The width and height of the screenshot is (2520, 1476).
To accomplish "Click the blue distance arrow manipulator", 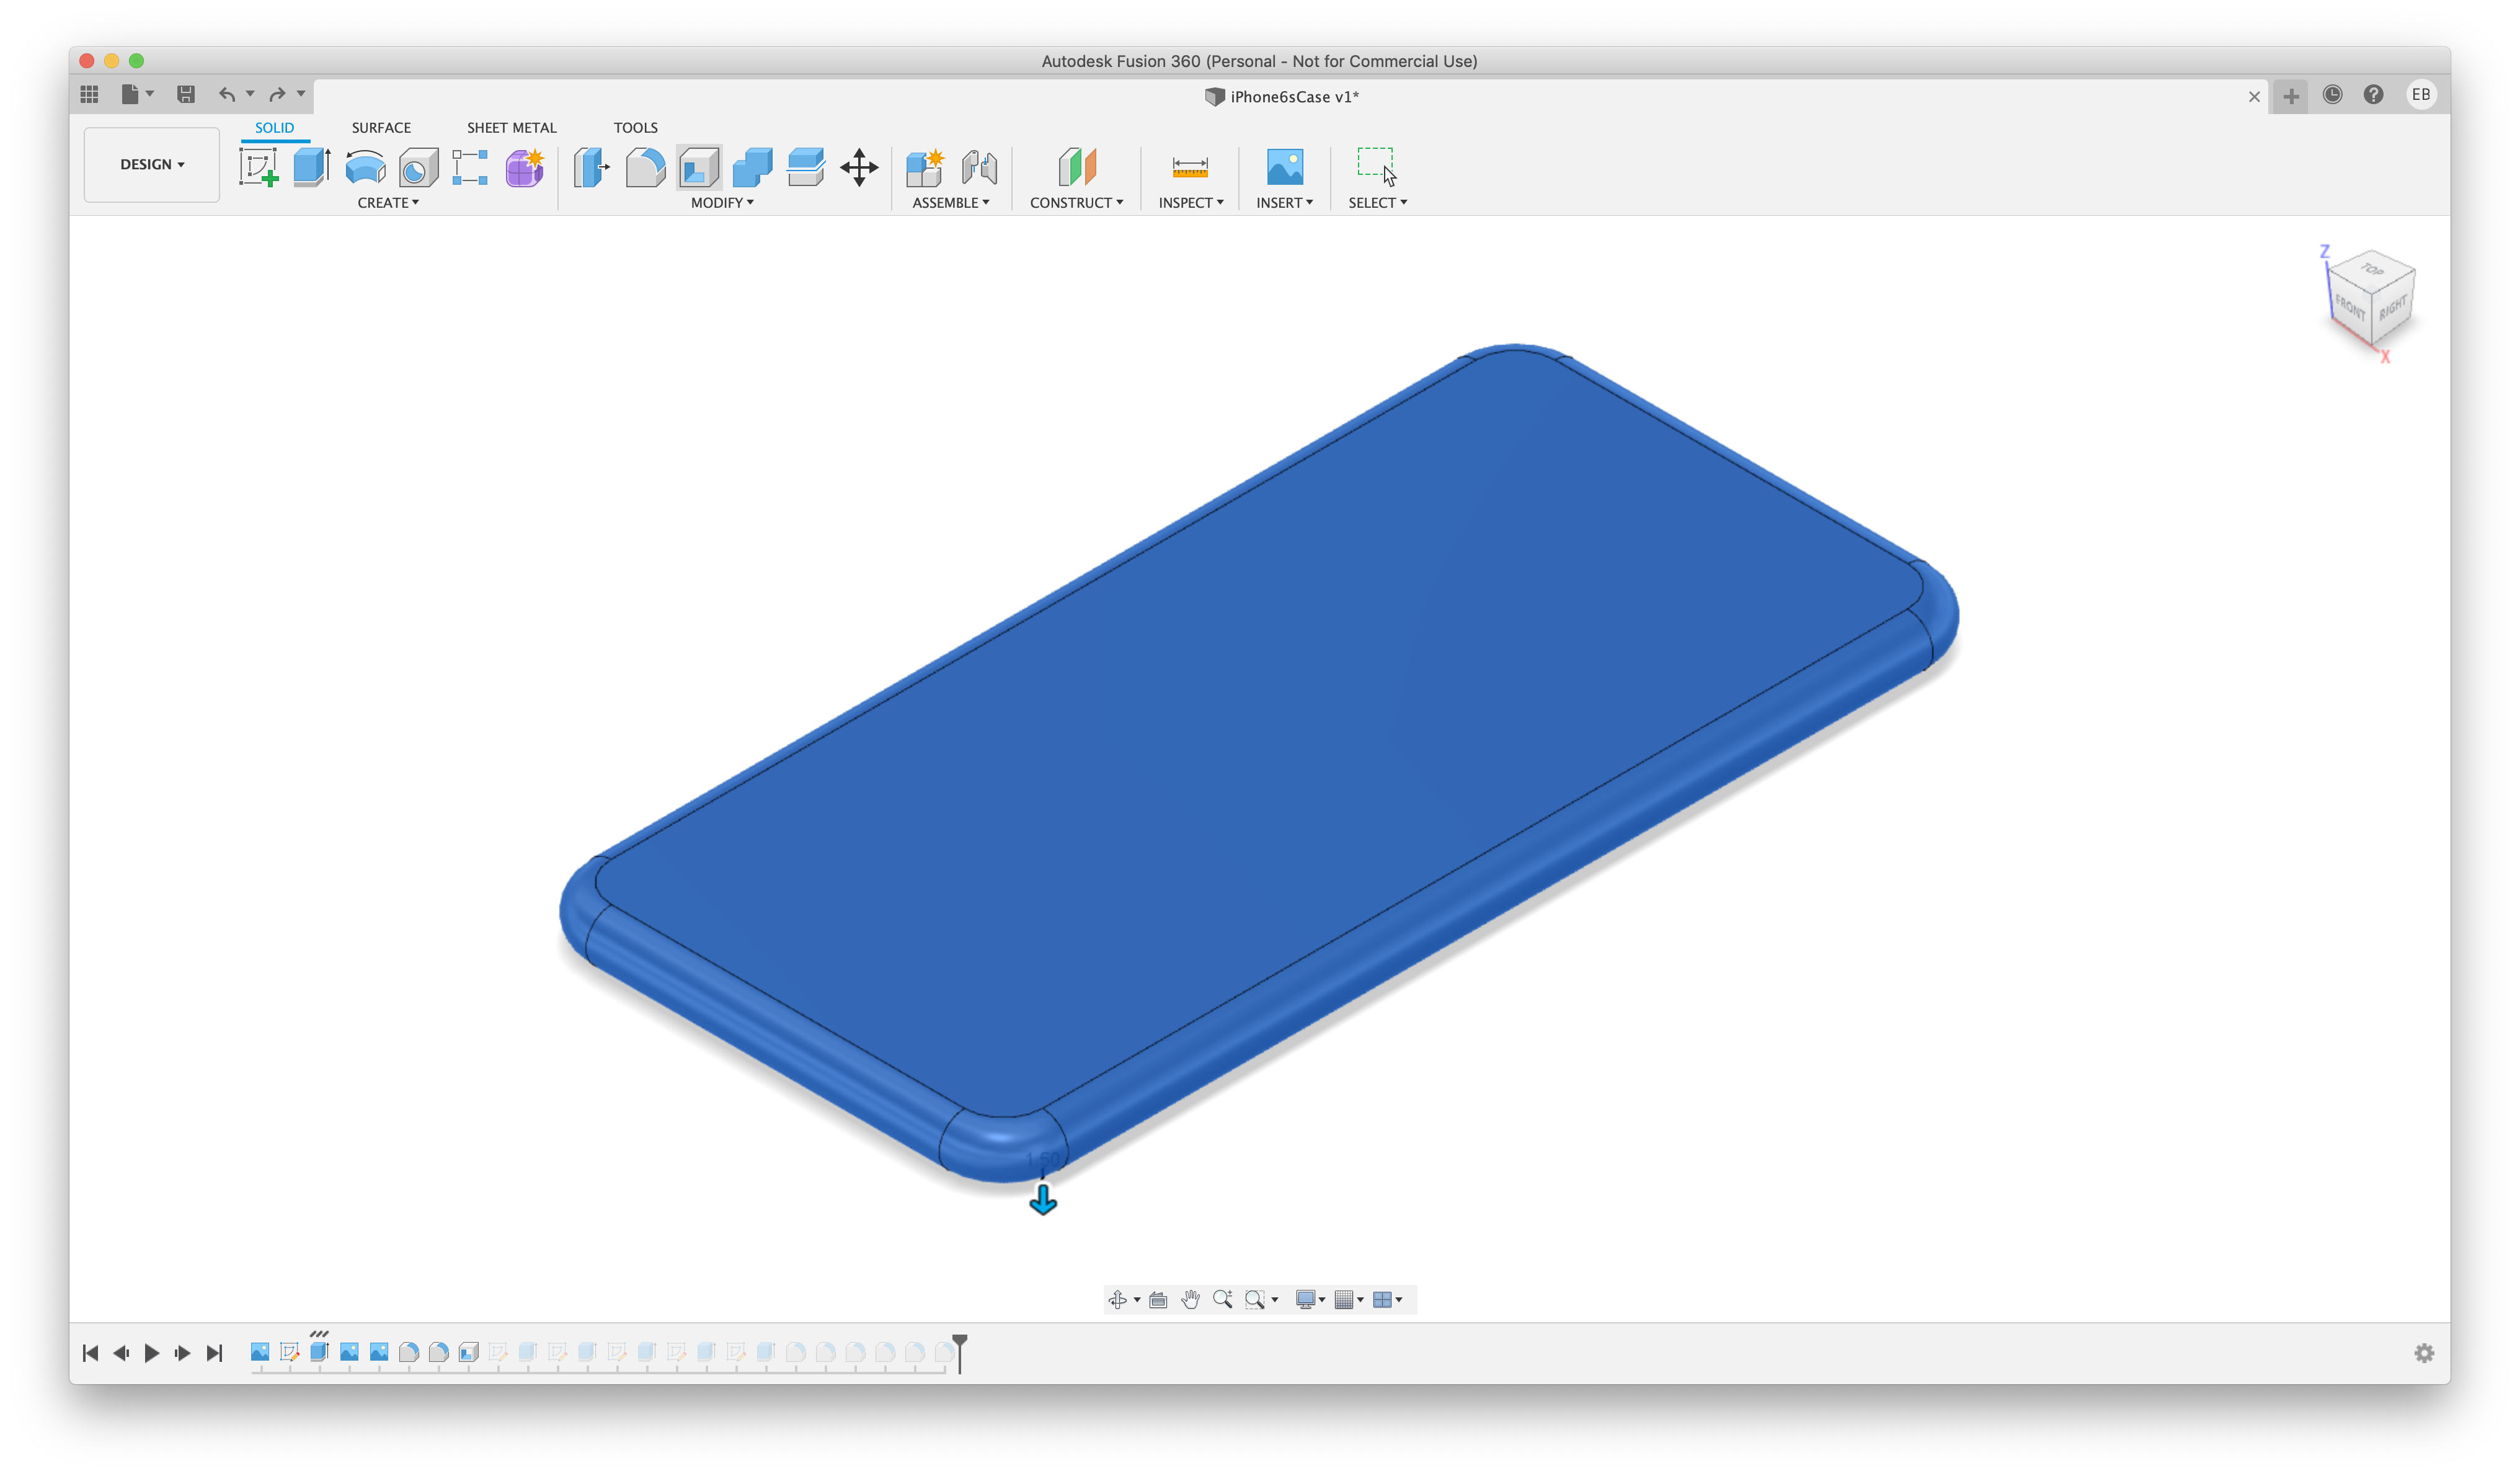I will (x=1043, y=1199).
